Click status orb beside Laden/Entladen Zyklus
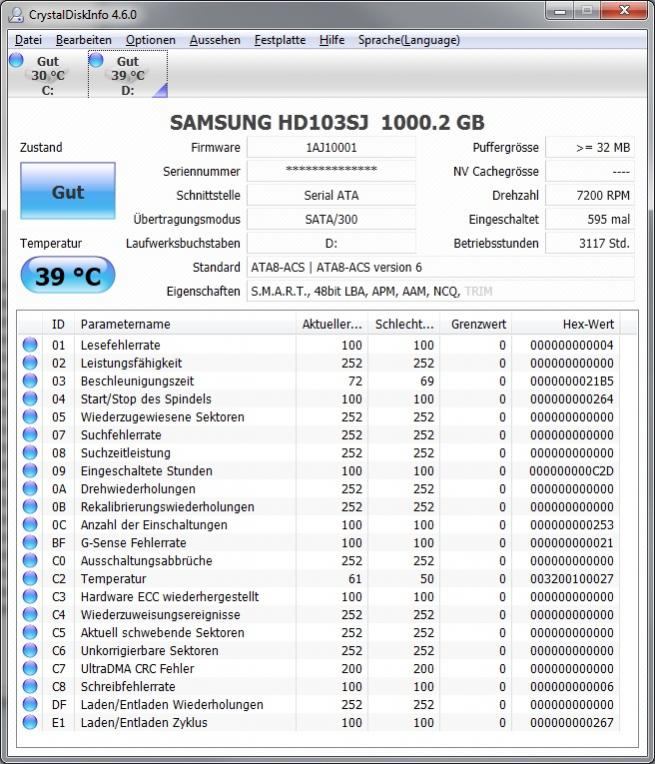655x764 pixels. coord(30,722)
